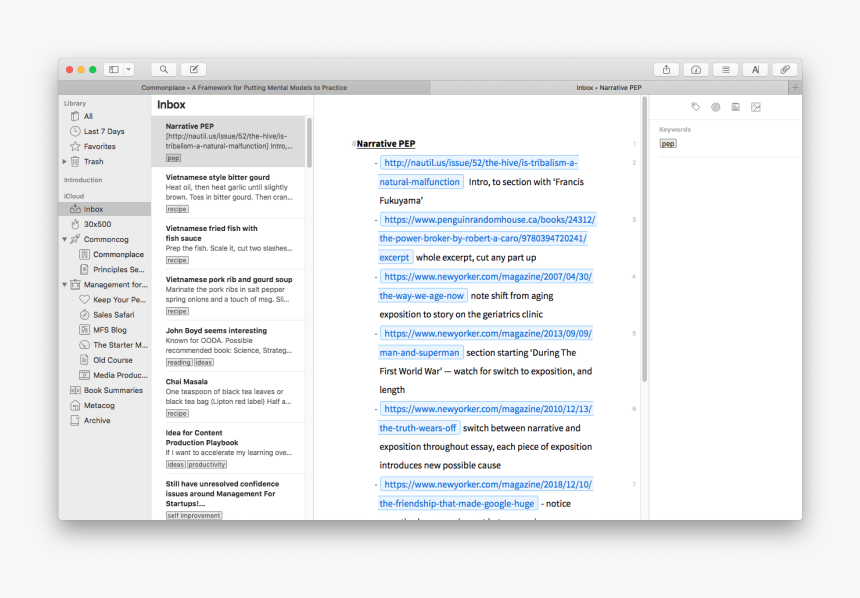Viewport: 860px width, 598px height.
Task: Select the Introduction section label
Action: [x=83, y=180]
